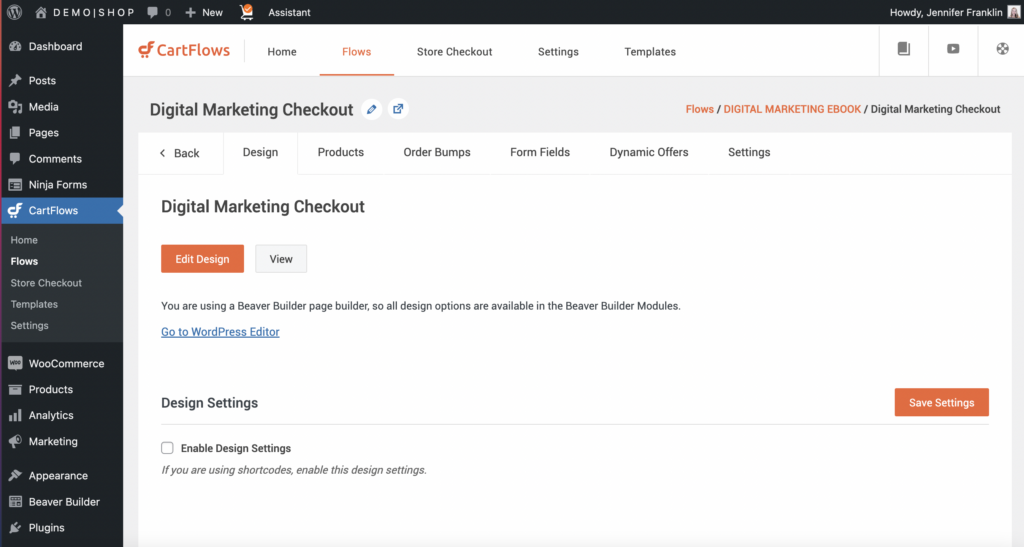Click the plus New icon in admin bar
This screenshot has height=547, width=1024.
pos(191,12)
